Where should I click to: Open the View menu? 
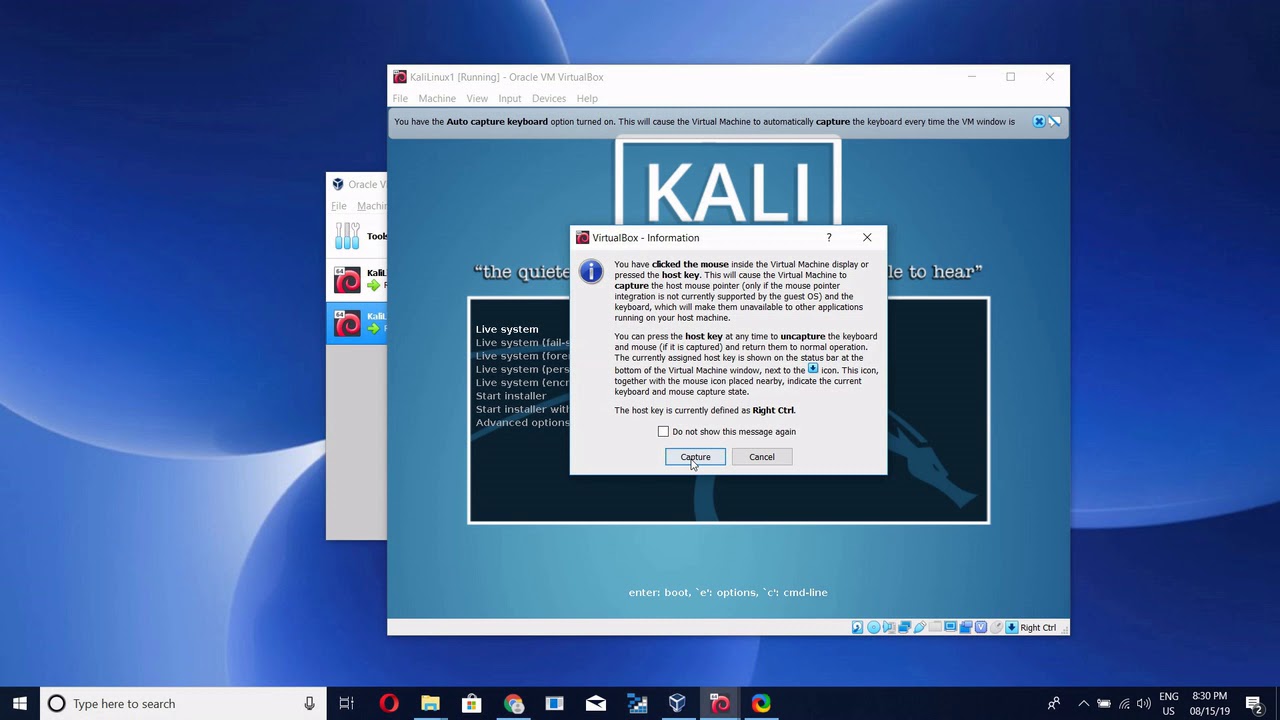(x=477, y=98)
